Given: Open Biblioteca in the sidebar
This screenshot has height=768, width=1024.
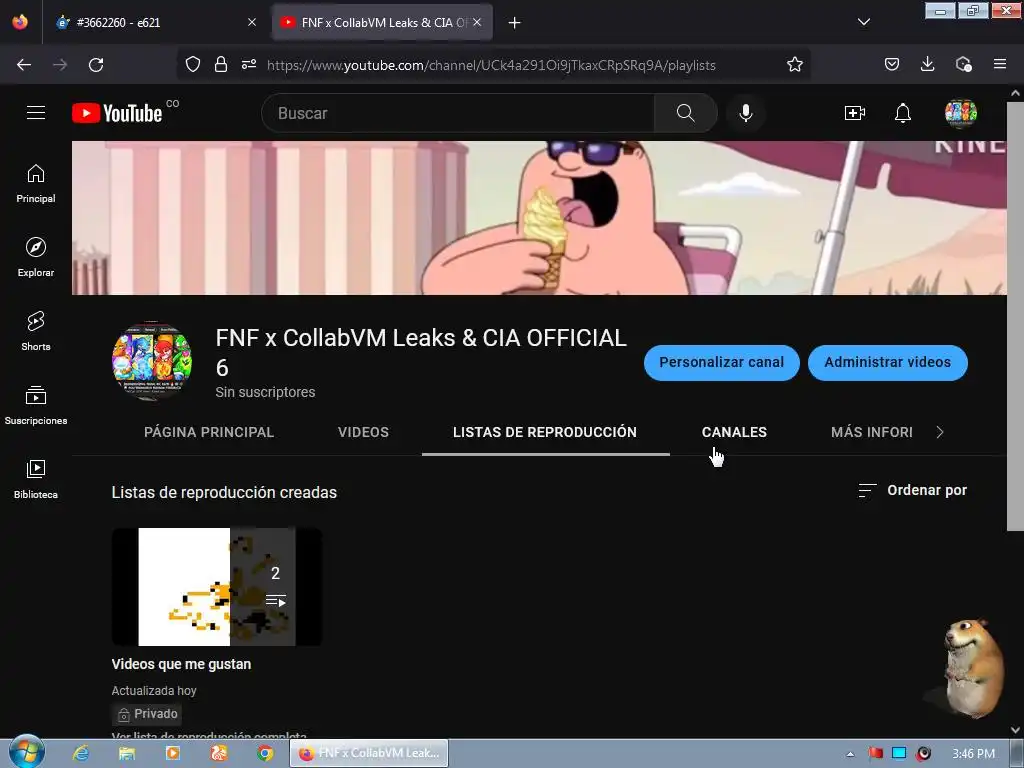Looking at the screenshot, I should pos(36,479).
